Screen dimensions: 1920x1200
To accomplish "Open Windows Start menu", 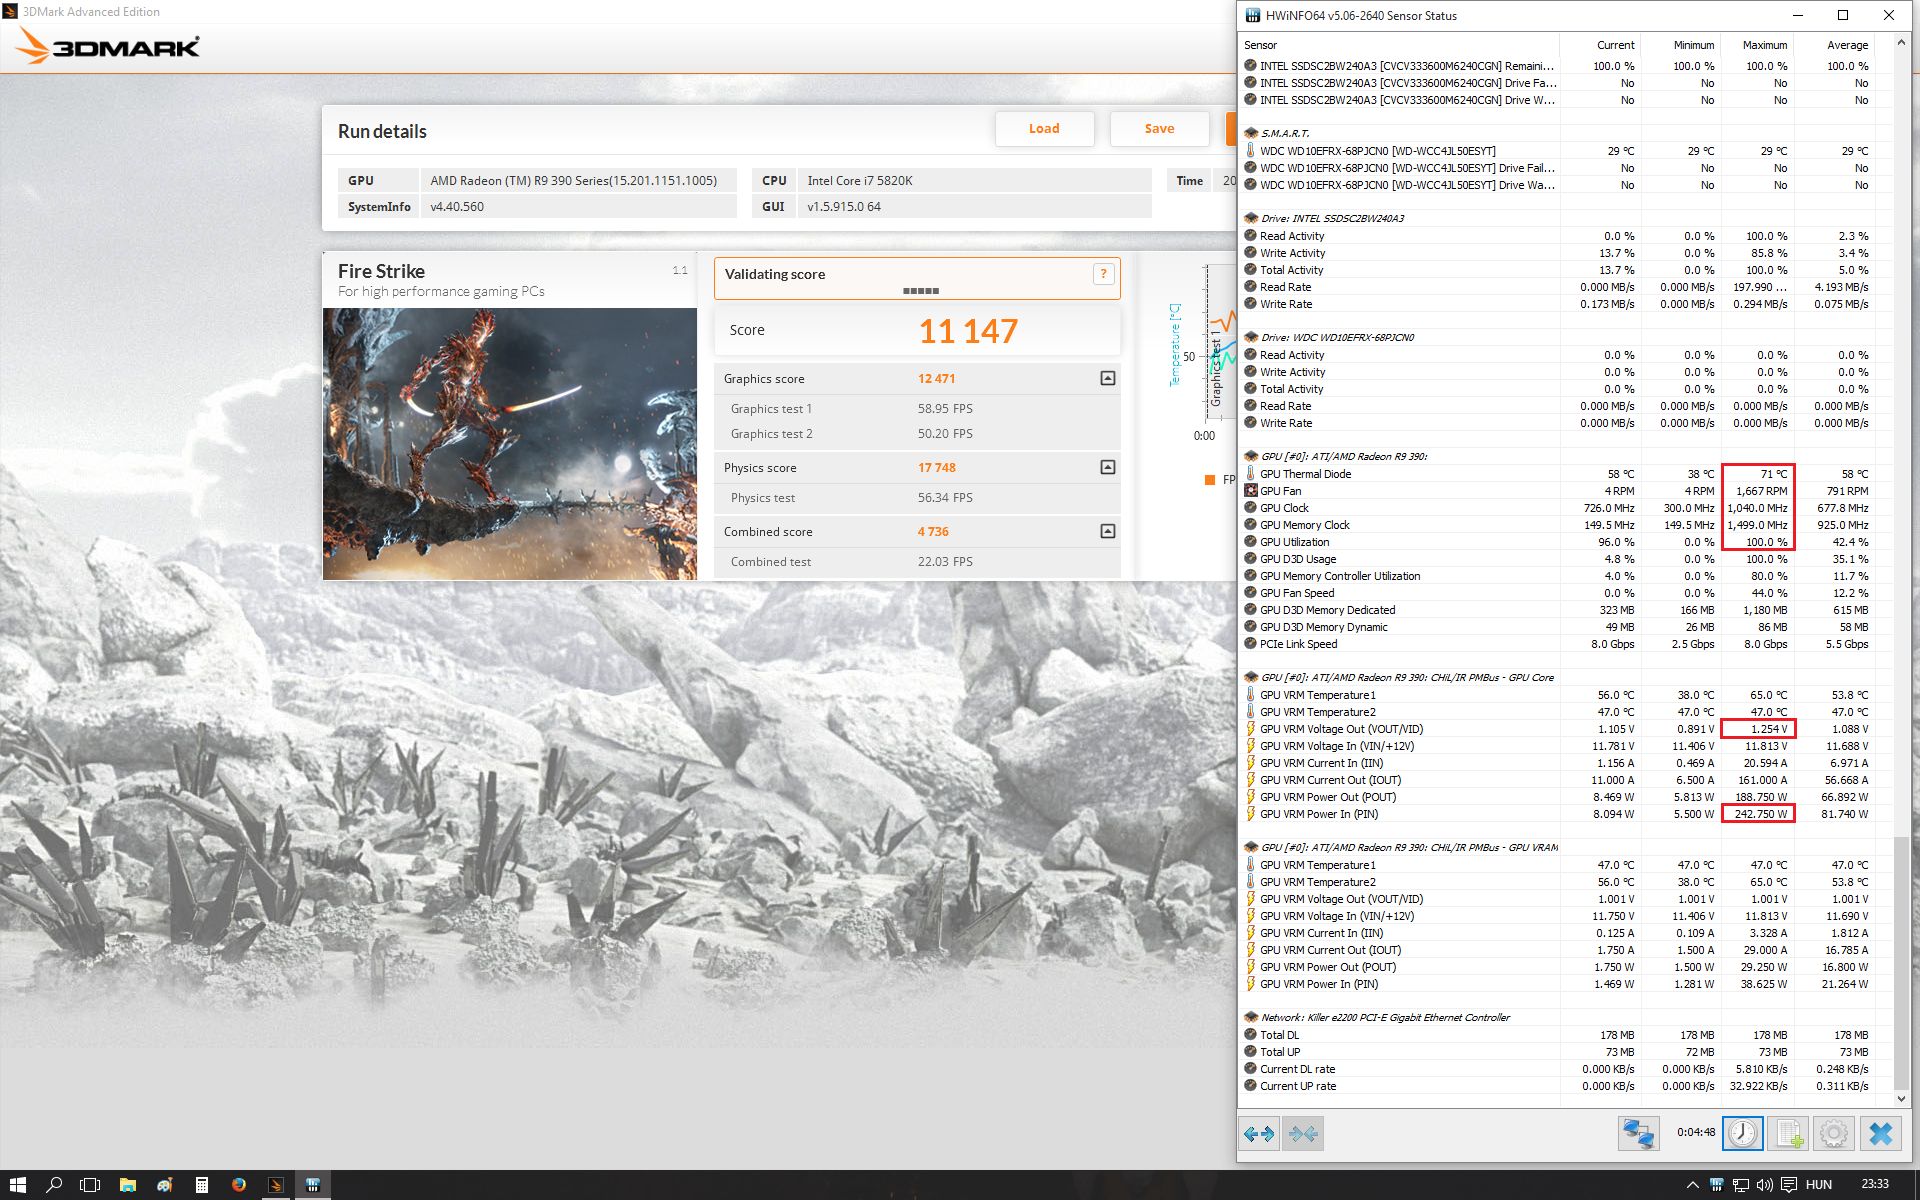I will pos(18,1185).
